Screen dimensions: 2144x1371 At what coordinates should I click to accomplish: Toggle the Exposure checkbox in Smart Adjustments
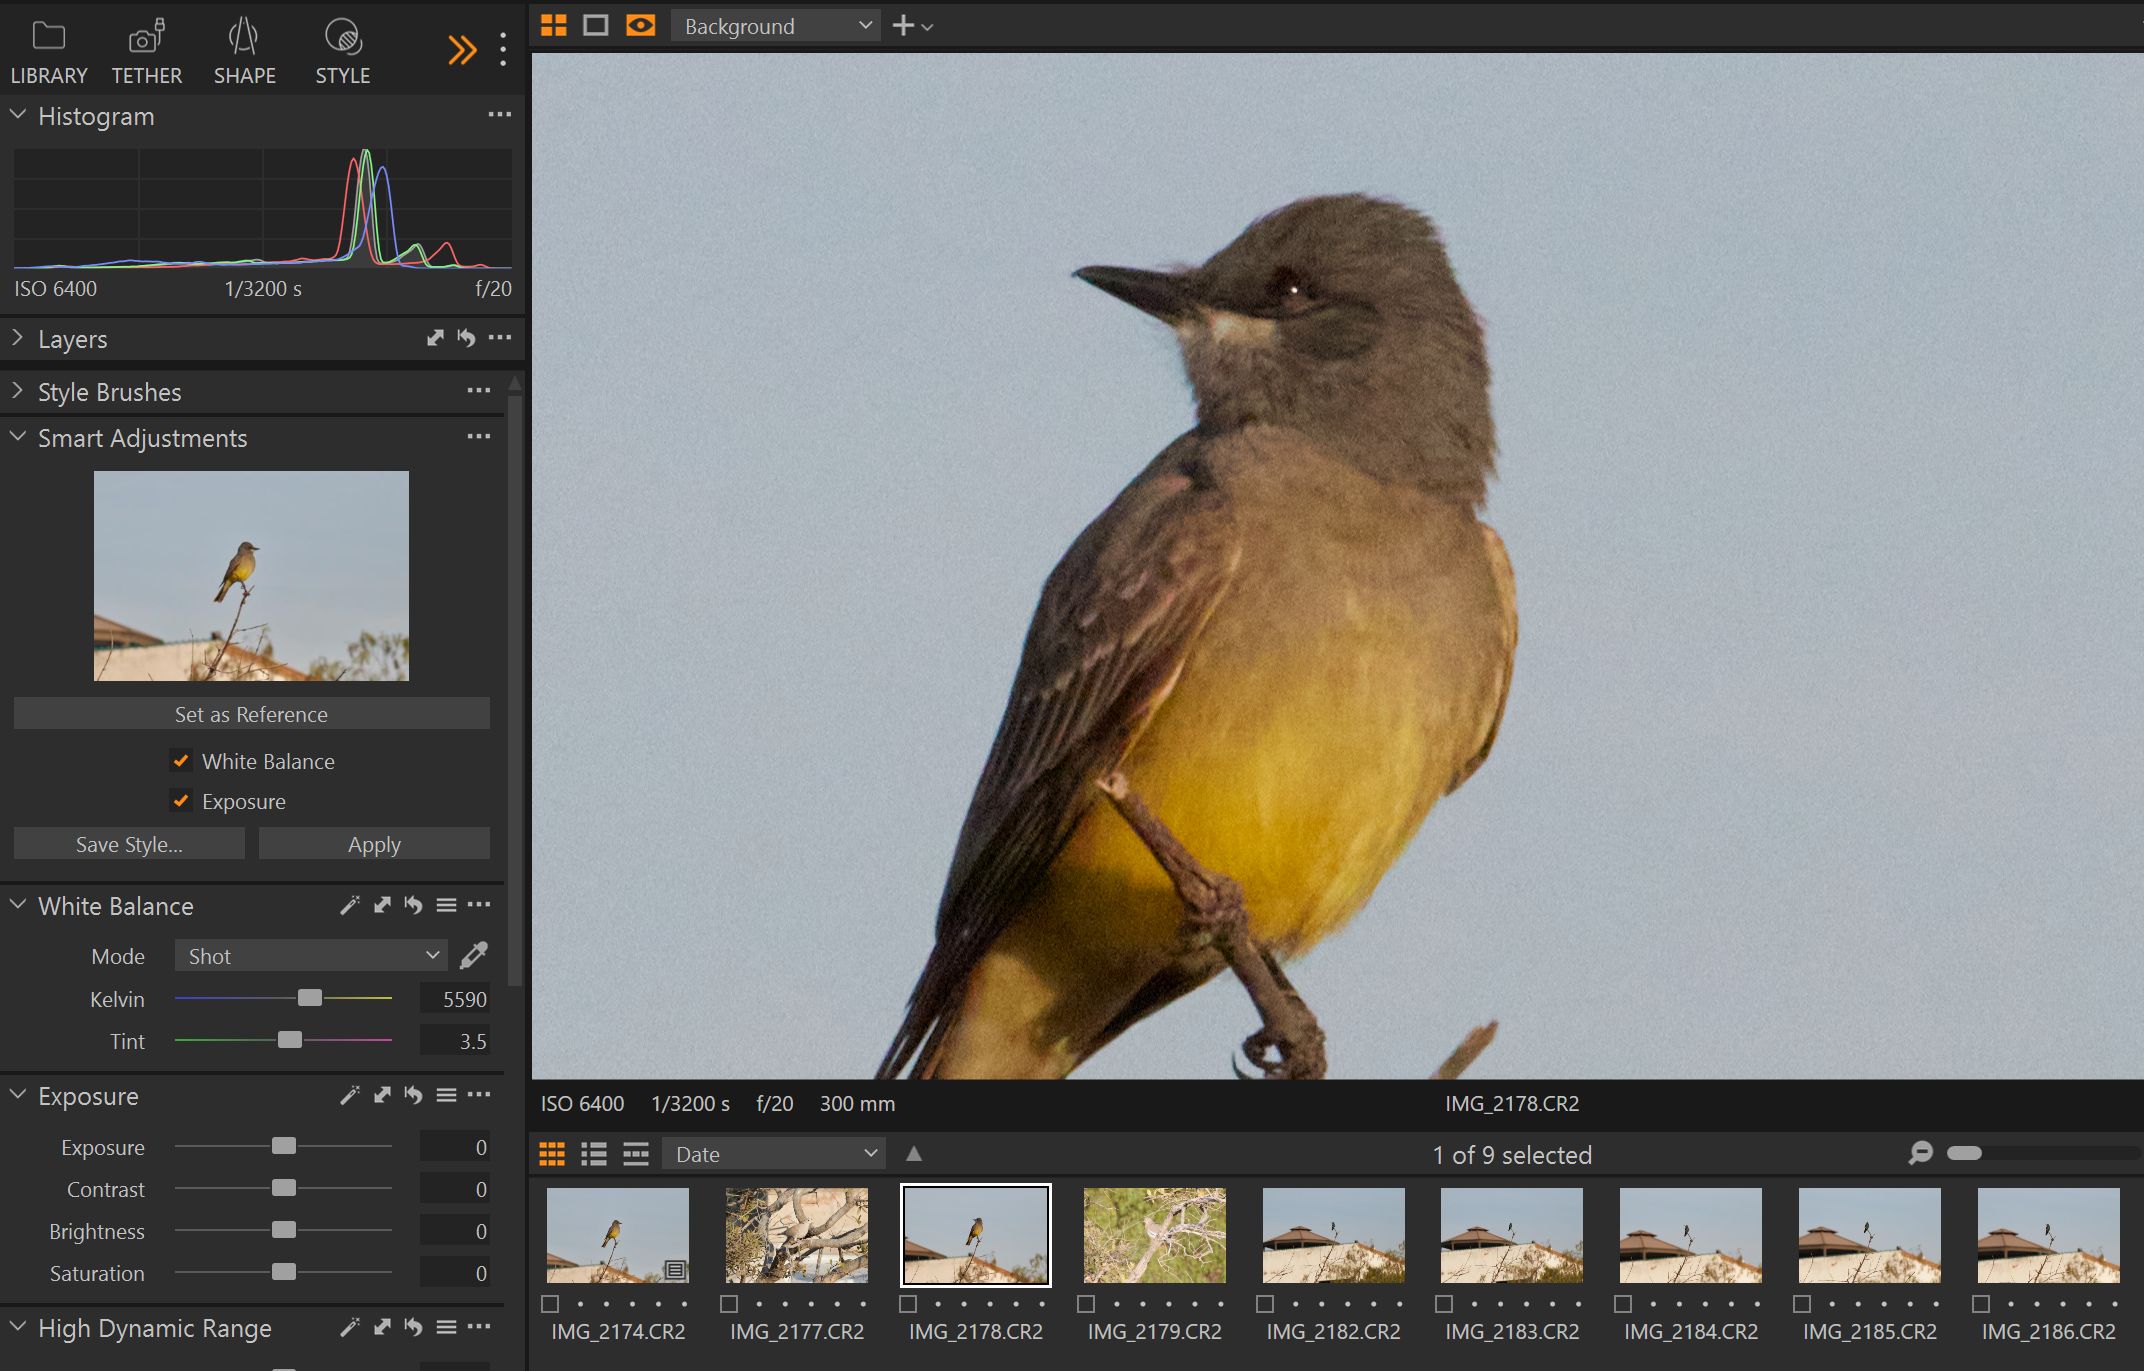coord(181,800)
